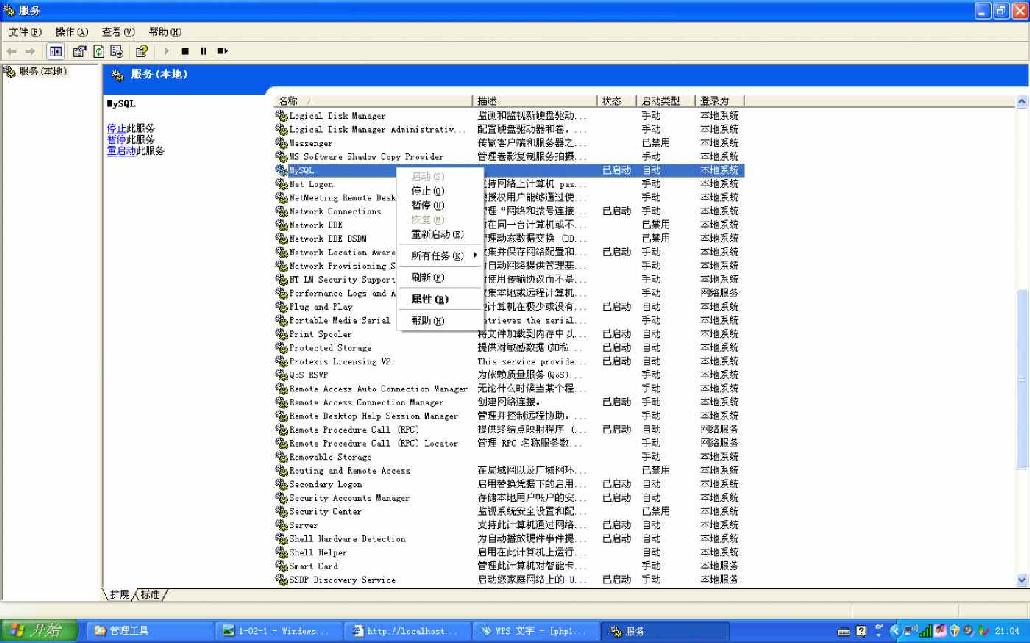
Task: Click the Export List toolbar icon
Action: click(x=117, y=51)
